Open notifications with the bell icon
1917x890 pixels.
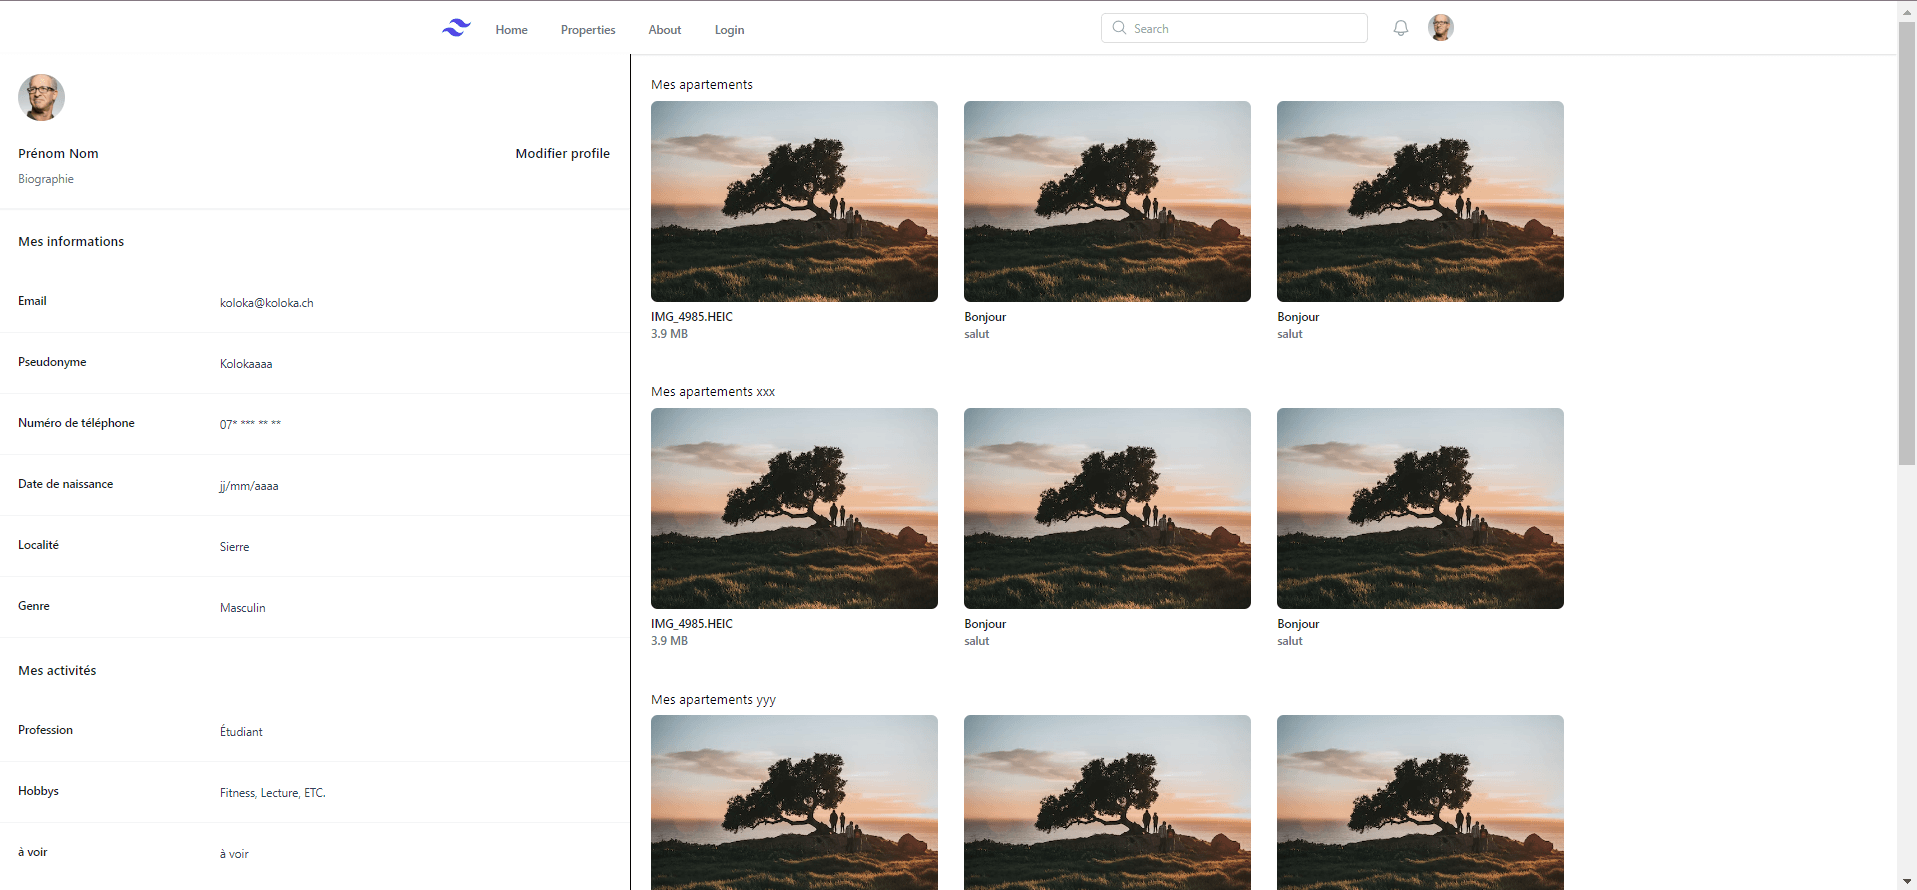(x=1400, y=28)
